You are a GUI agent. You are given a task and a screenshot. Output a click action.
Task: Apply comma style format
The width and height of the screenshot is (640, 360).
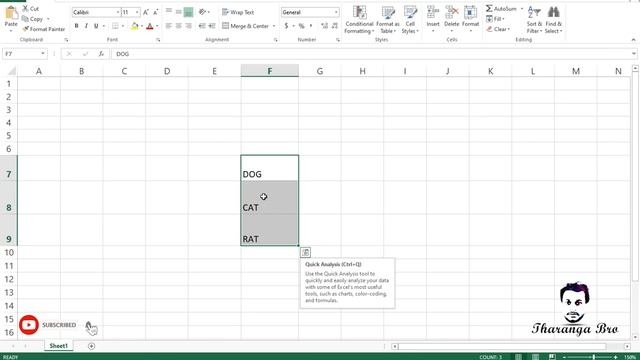311,26
